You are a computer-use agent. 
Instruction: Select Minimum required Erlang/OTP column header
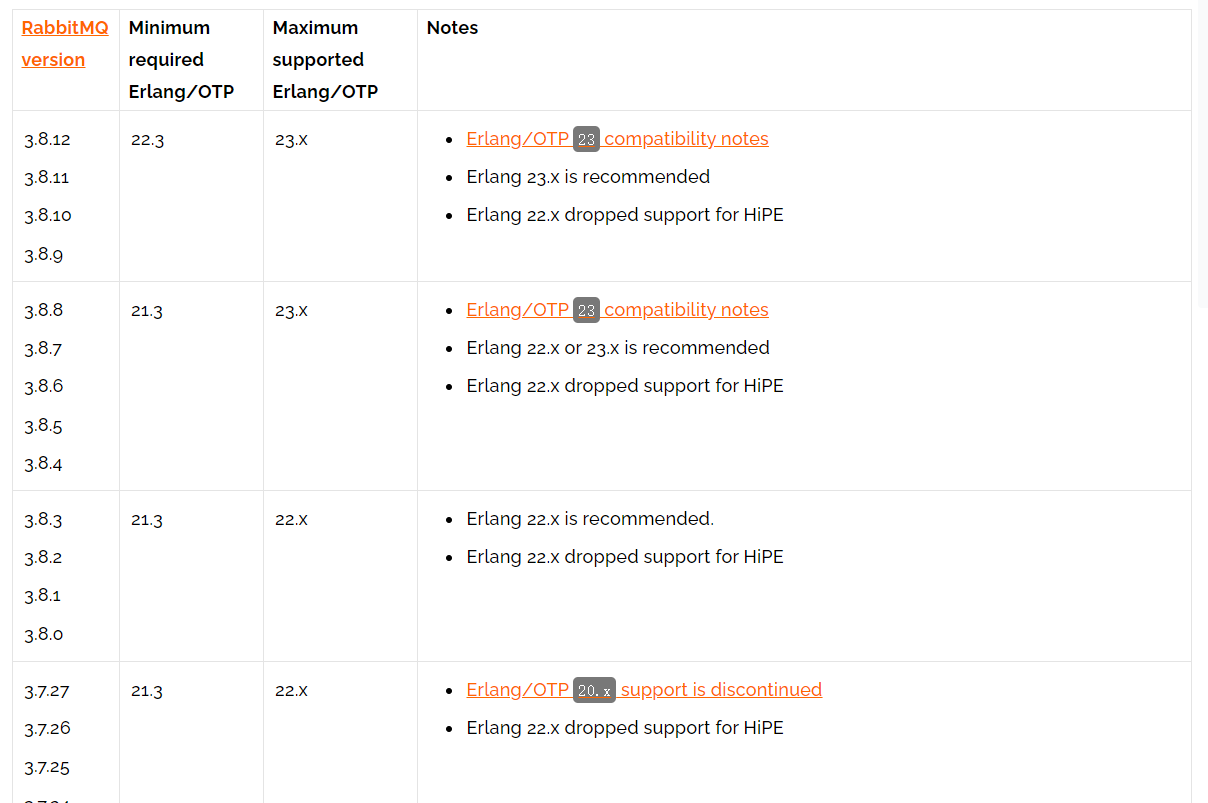tap(181, 60)
